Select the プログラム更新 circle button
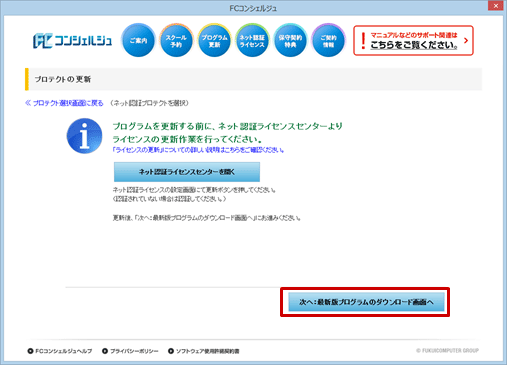Image resolution: width=507 pixels, height=365 pixels. [214, 40]
